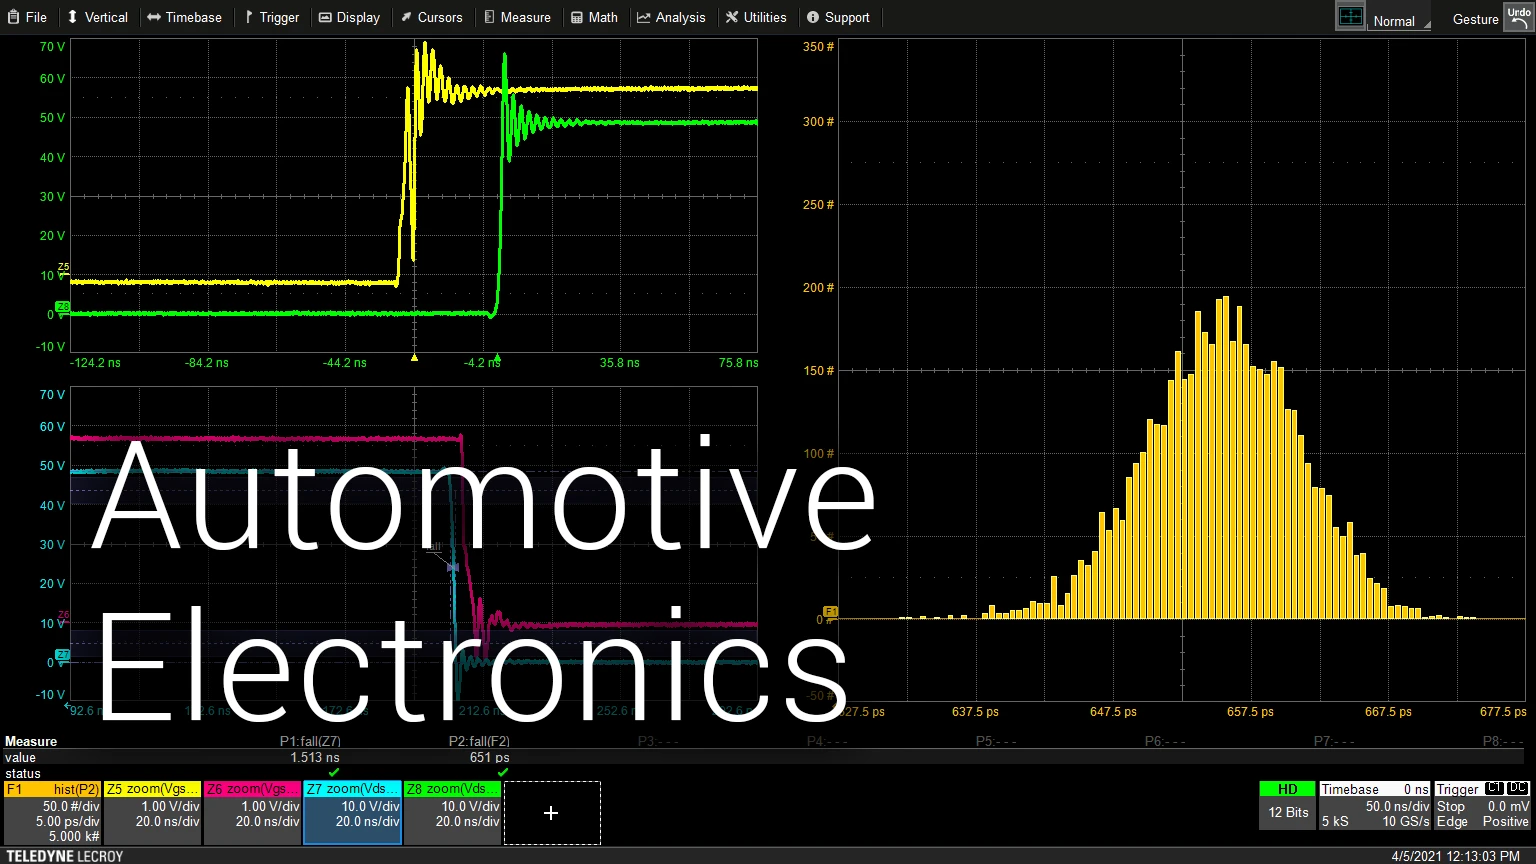The image size is (1536, 864).
Task: Open the Math menu
Action: coord(594,17)
